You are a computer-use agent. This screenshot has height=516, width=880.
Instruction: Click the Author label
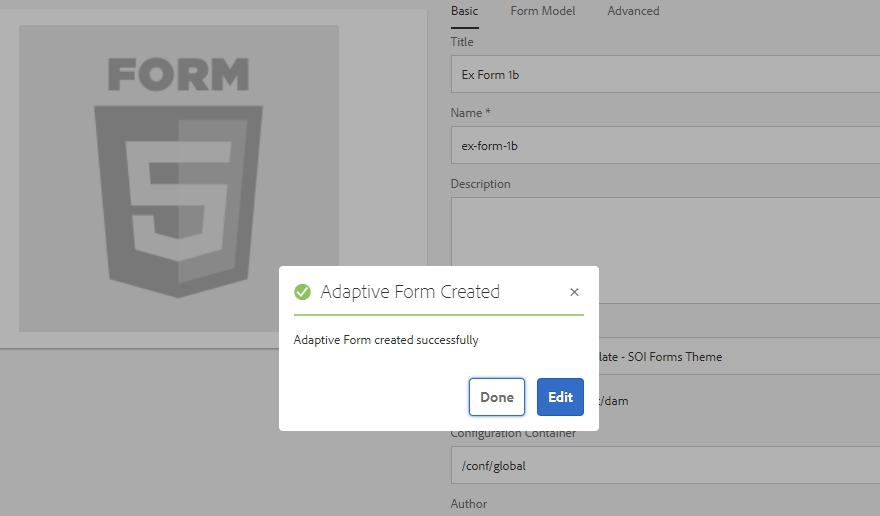click(x=469, y=504)
